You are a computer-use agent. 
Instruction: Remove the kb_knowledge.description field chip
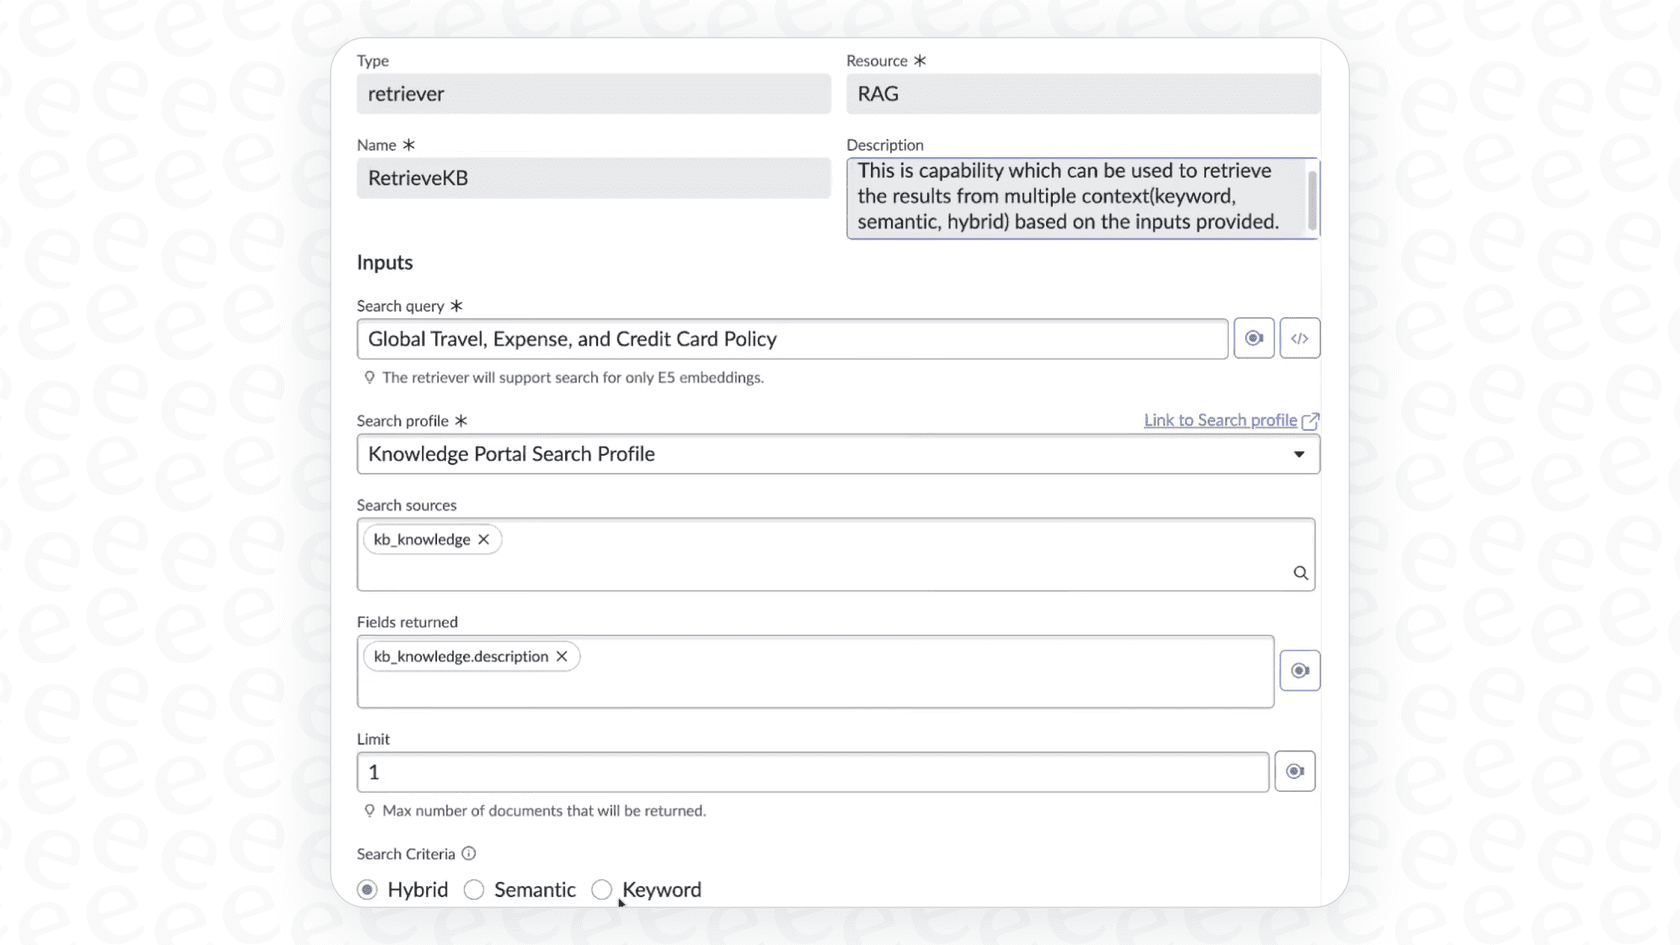coord(562,656)
